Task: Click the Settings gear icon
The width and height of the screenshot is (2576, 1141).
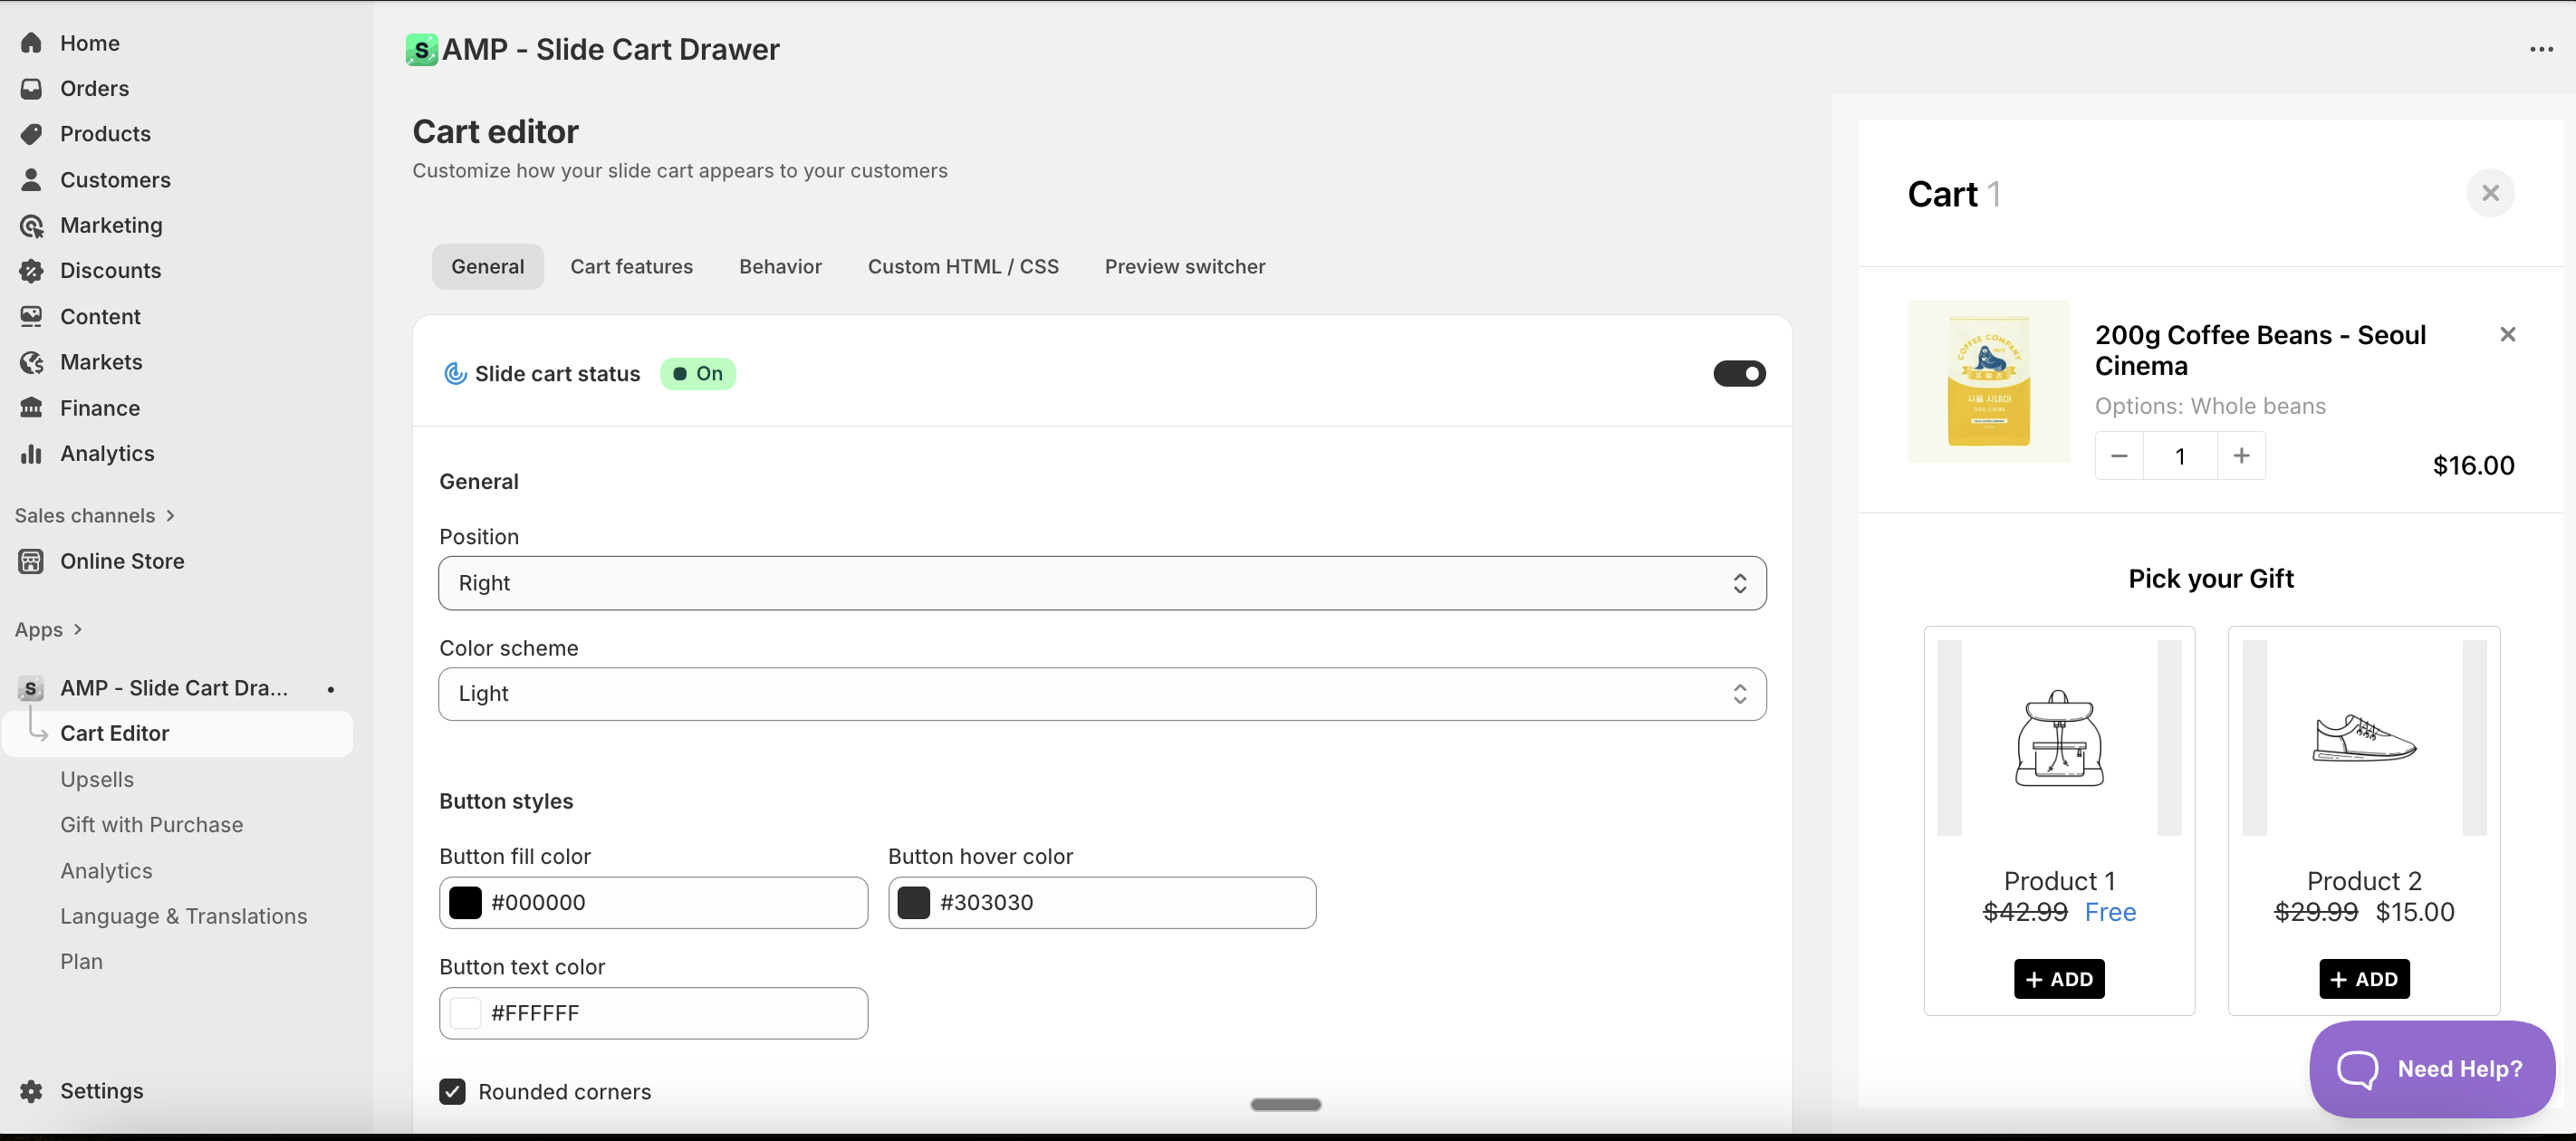Action: point(31,1090)
